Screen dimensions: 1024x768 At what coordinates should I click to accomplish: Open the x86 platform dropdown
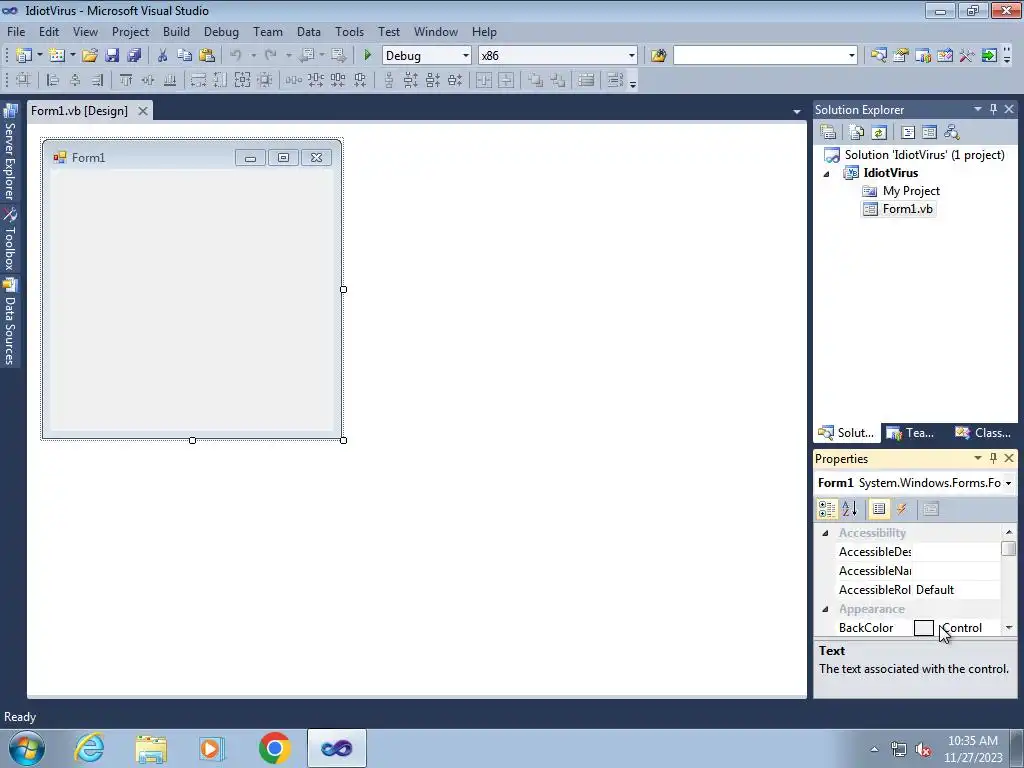pyautogui.click(x=632, y=56)
